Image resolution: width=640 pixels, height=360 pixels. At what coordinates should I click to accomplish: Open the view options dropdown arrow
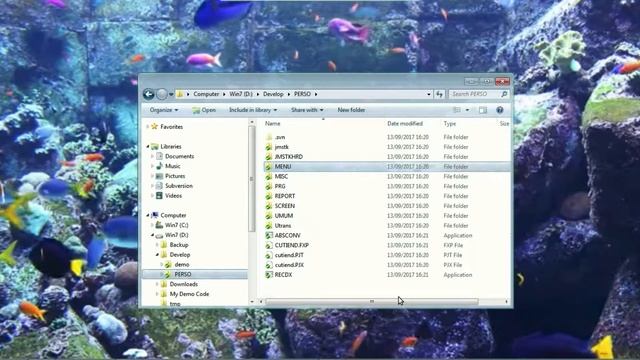467,110
